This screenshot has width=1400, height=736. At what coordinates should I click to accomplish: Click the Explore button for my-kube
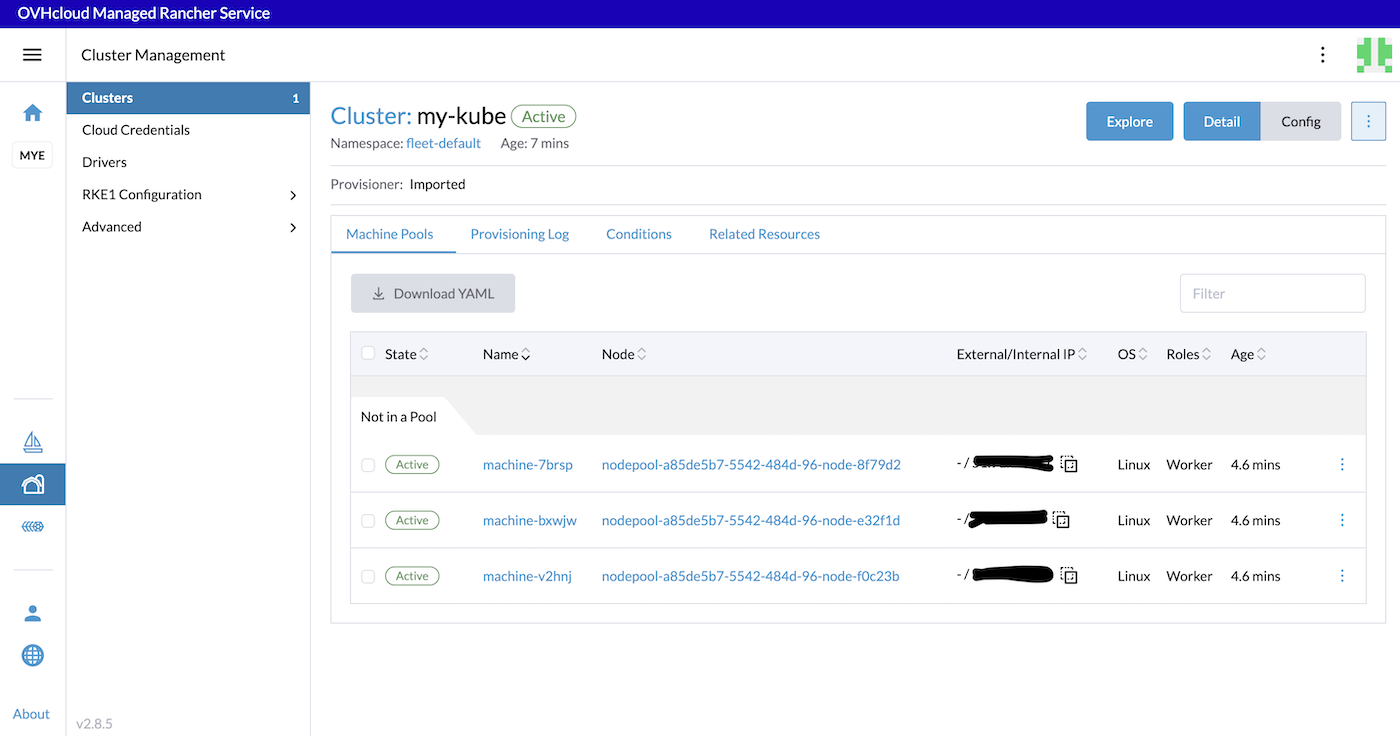[x=1129, y=120]
